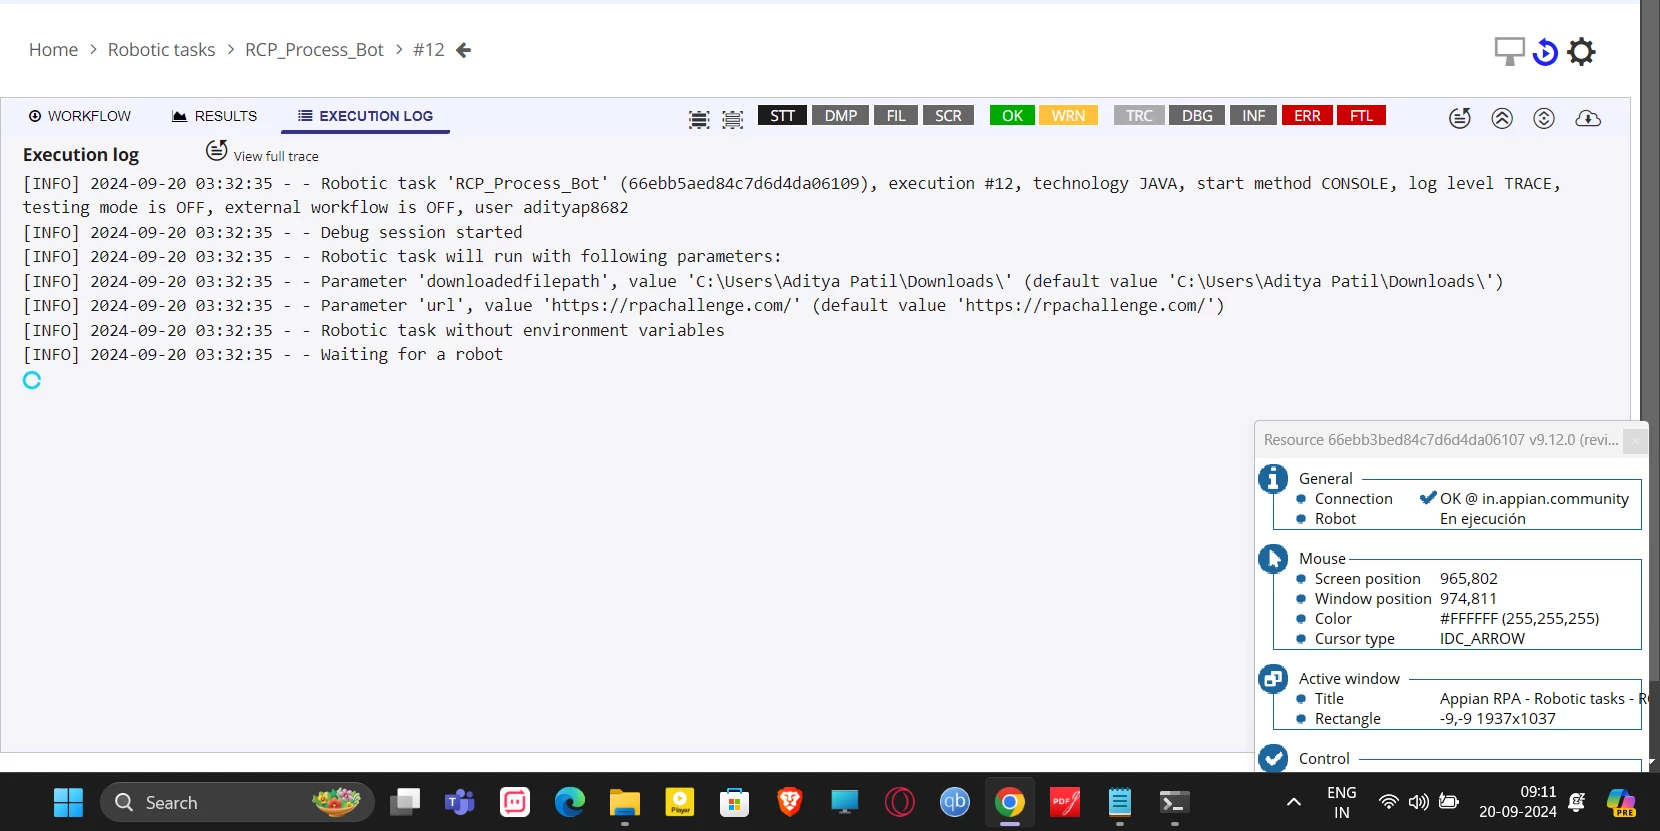Click the General info icon in Resource panel
1660x831 pixels.
pos(1273,479)
